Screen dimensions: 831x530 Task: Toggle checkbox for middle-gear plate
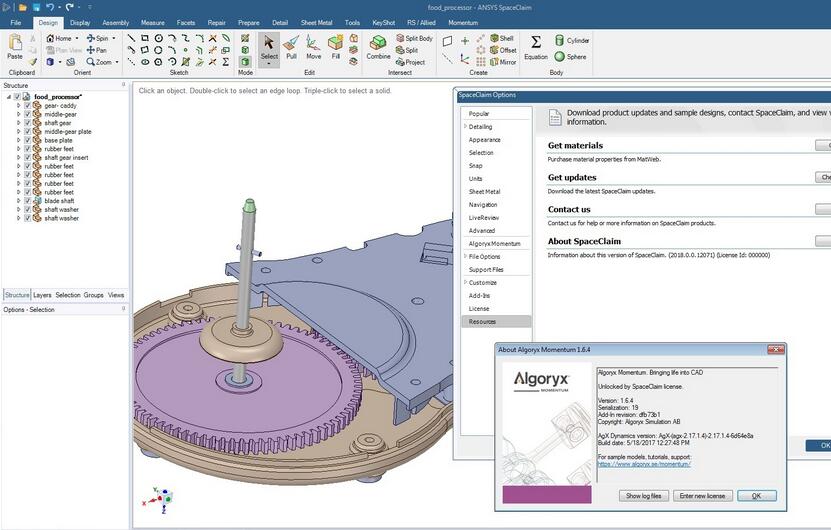[28, 131]
